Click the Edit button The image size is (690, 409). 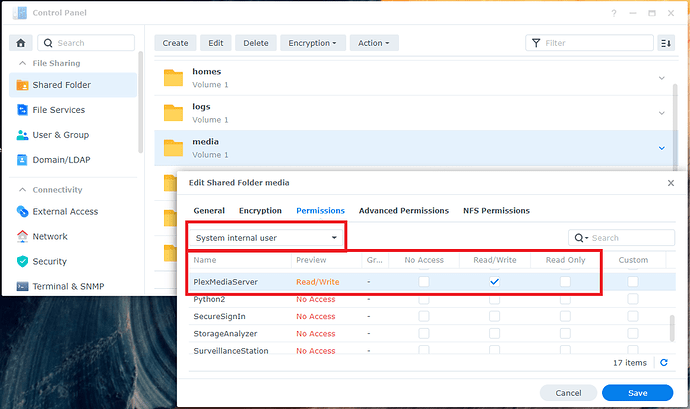216,43
